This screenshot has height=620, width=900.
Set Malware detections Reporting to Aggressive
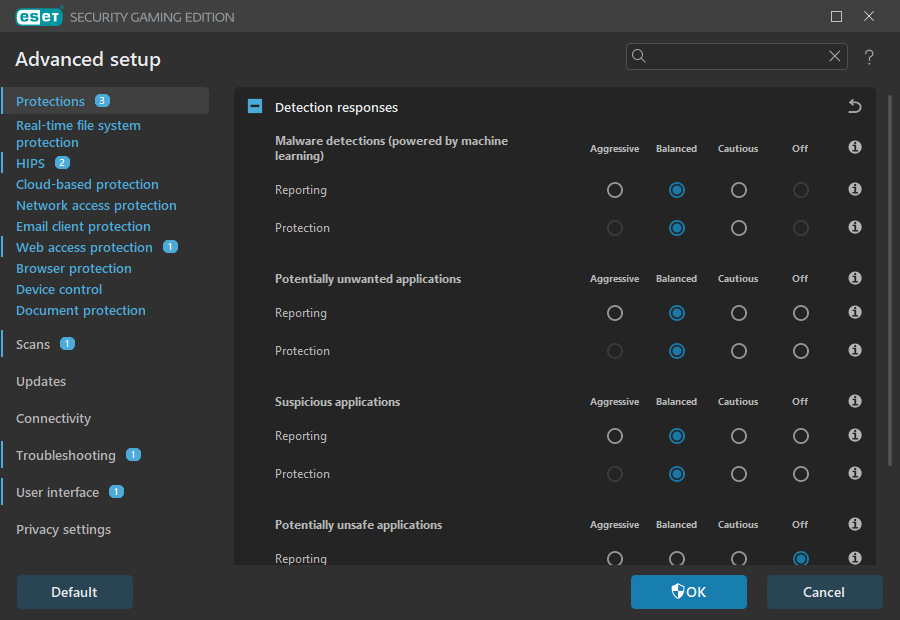[x=615, y=190]
